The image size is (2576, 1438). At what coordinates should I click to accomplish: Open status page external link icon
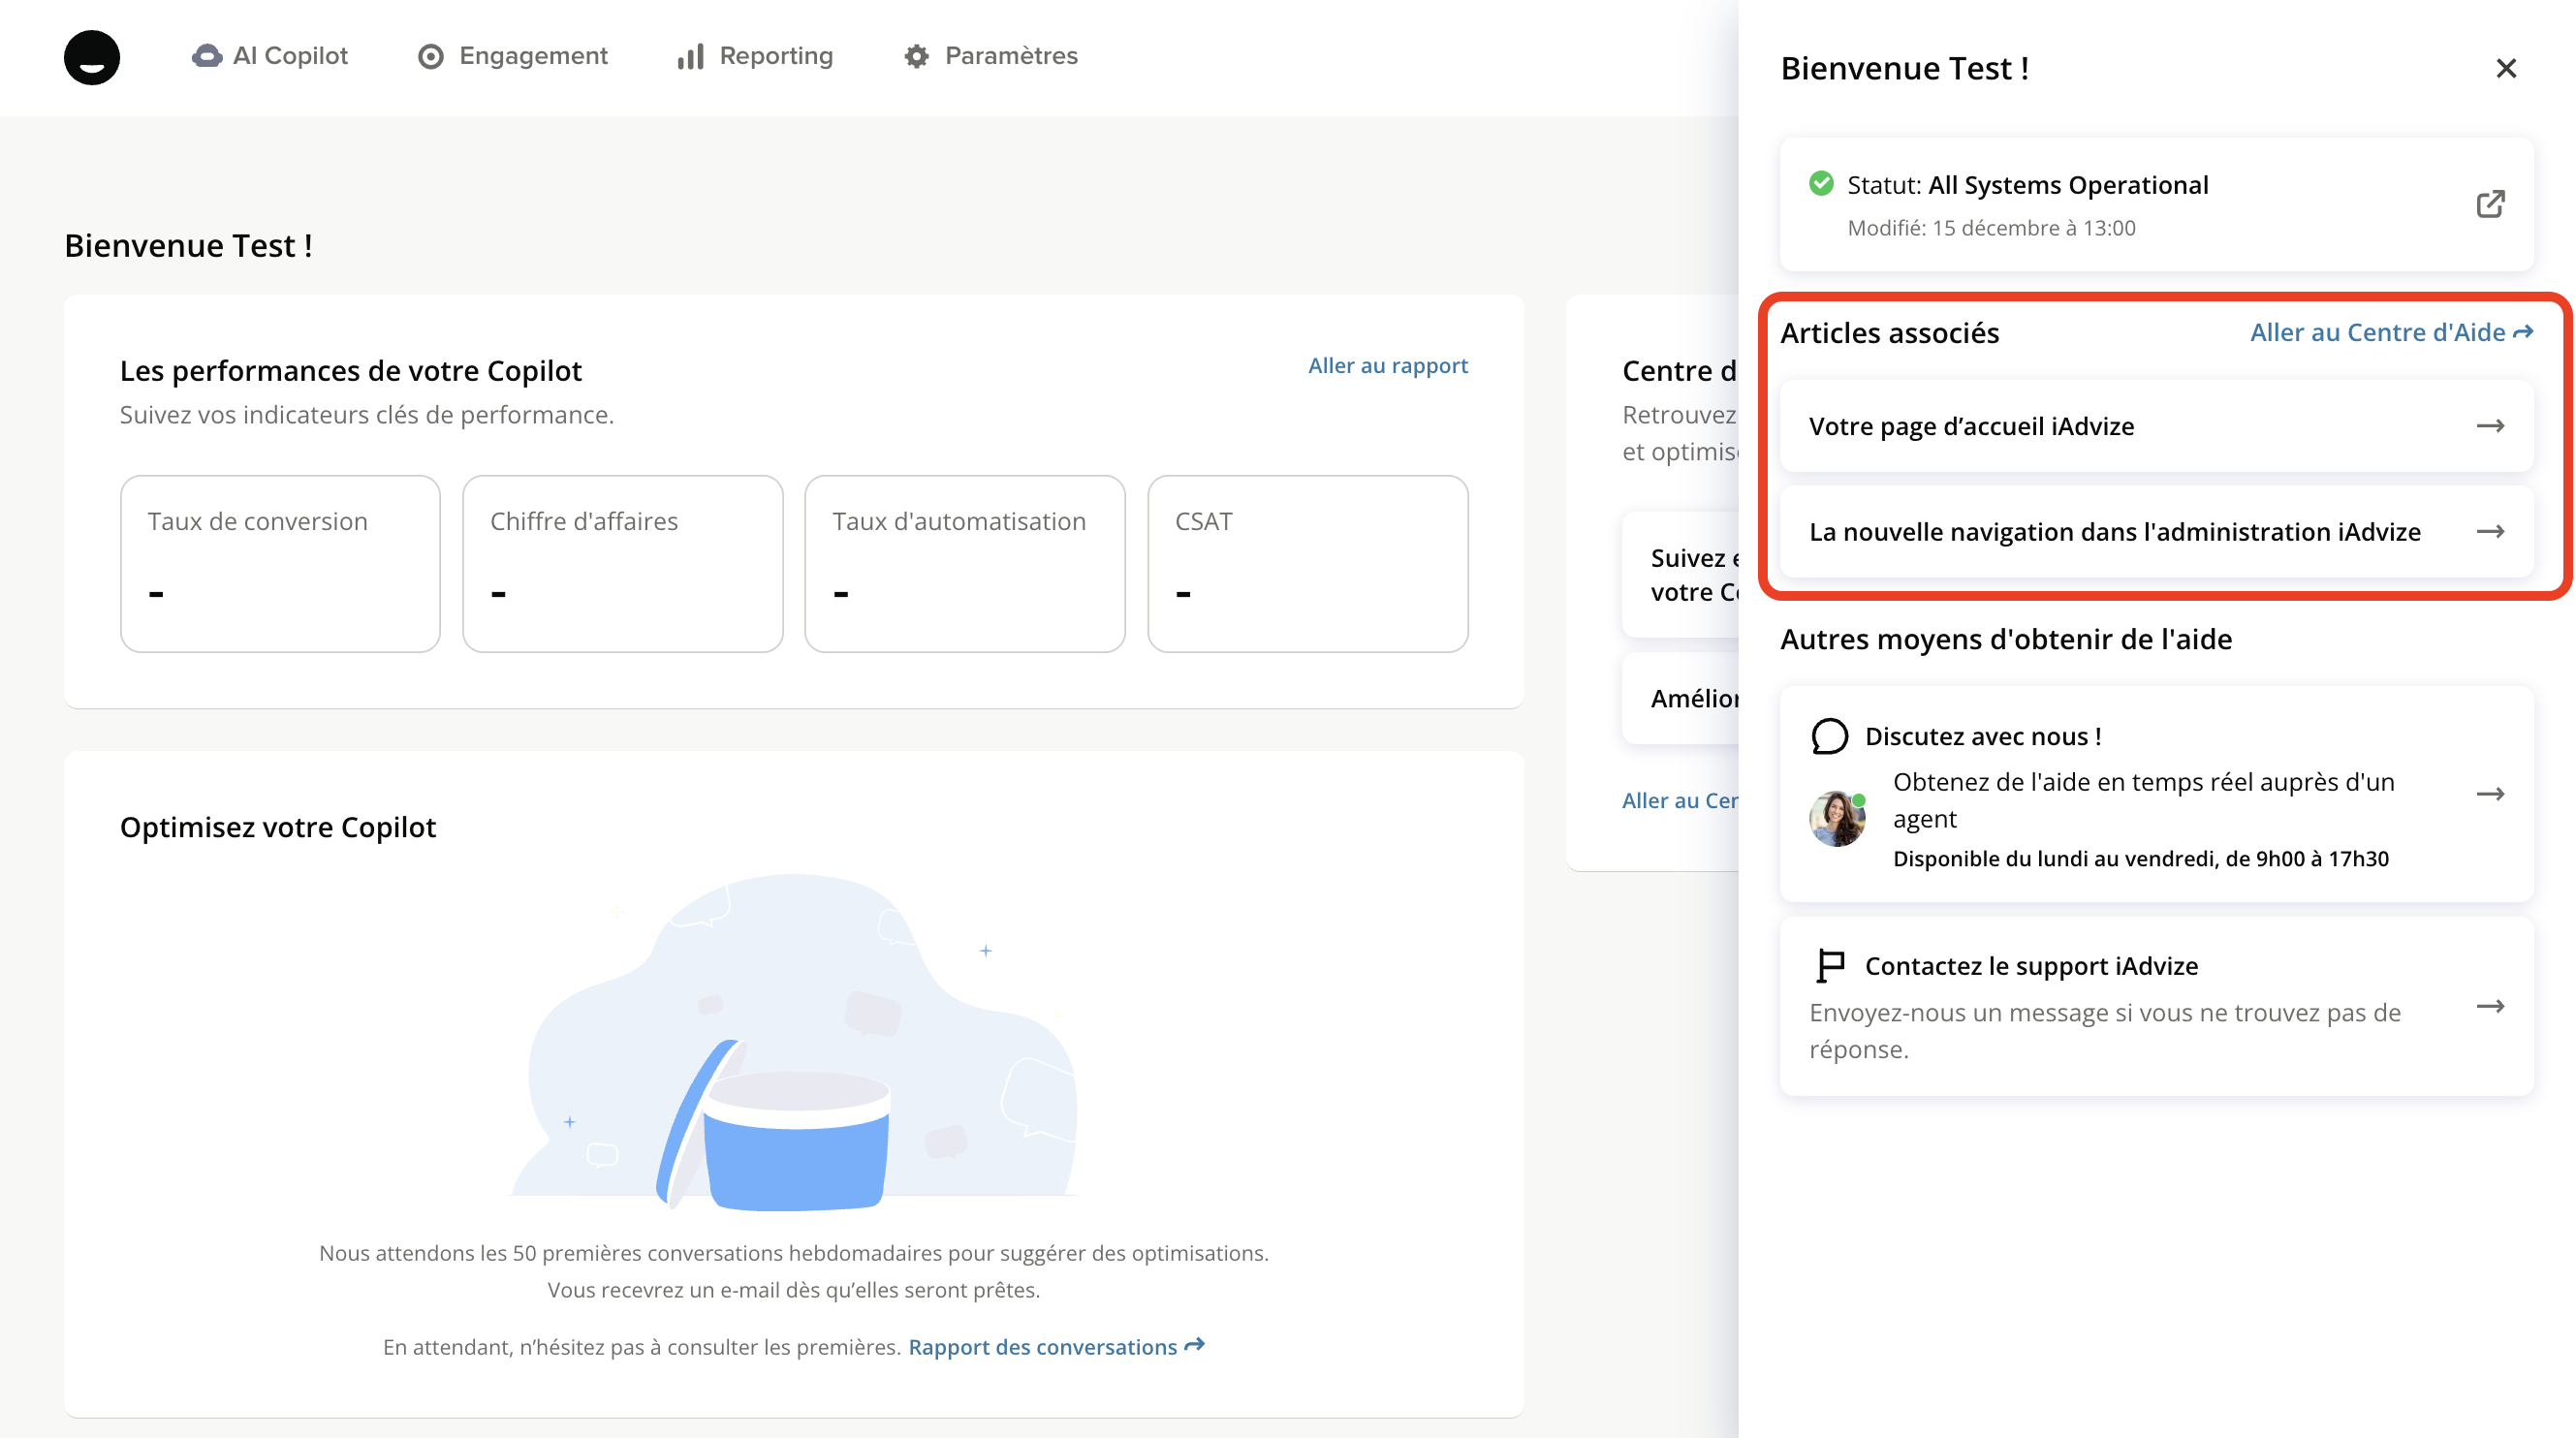(x=2490, y=204)
